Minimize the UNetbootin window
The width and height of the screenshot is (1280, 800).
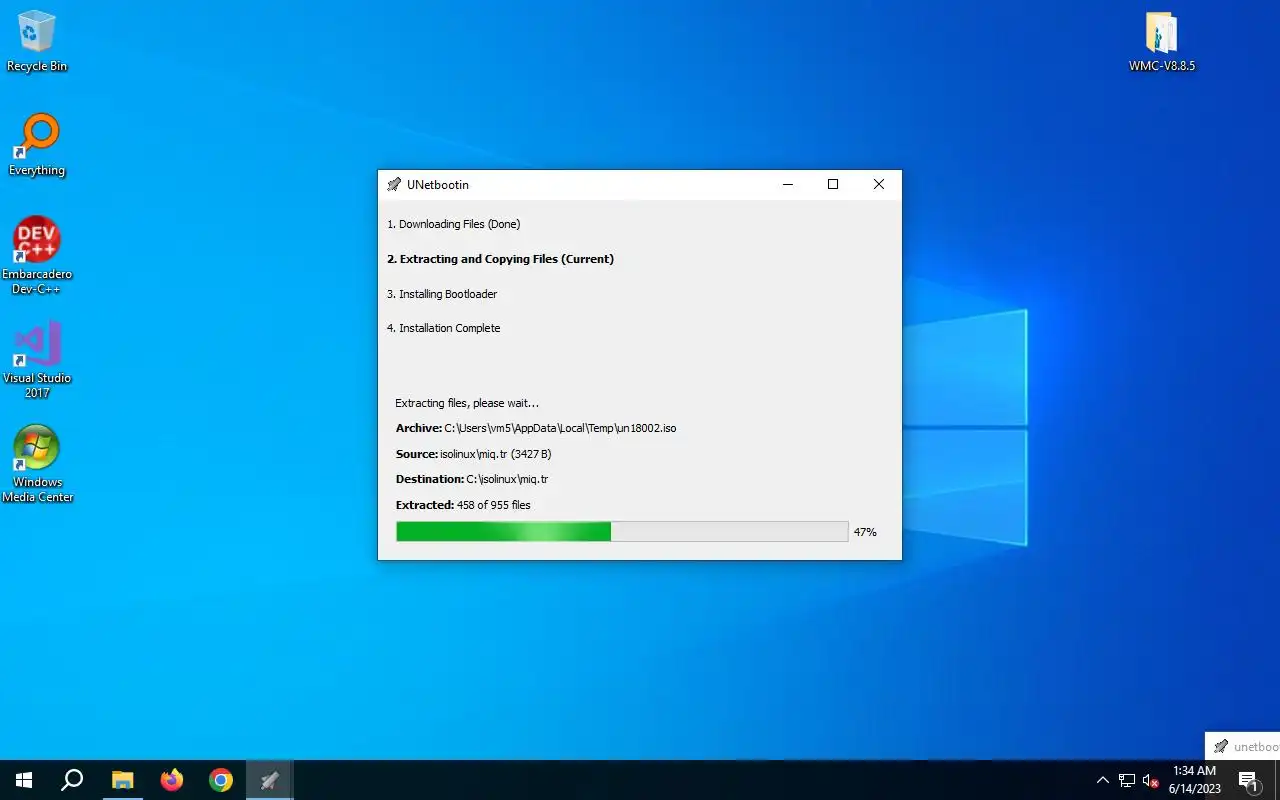point(787,185)
